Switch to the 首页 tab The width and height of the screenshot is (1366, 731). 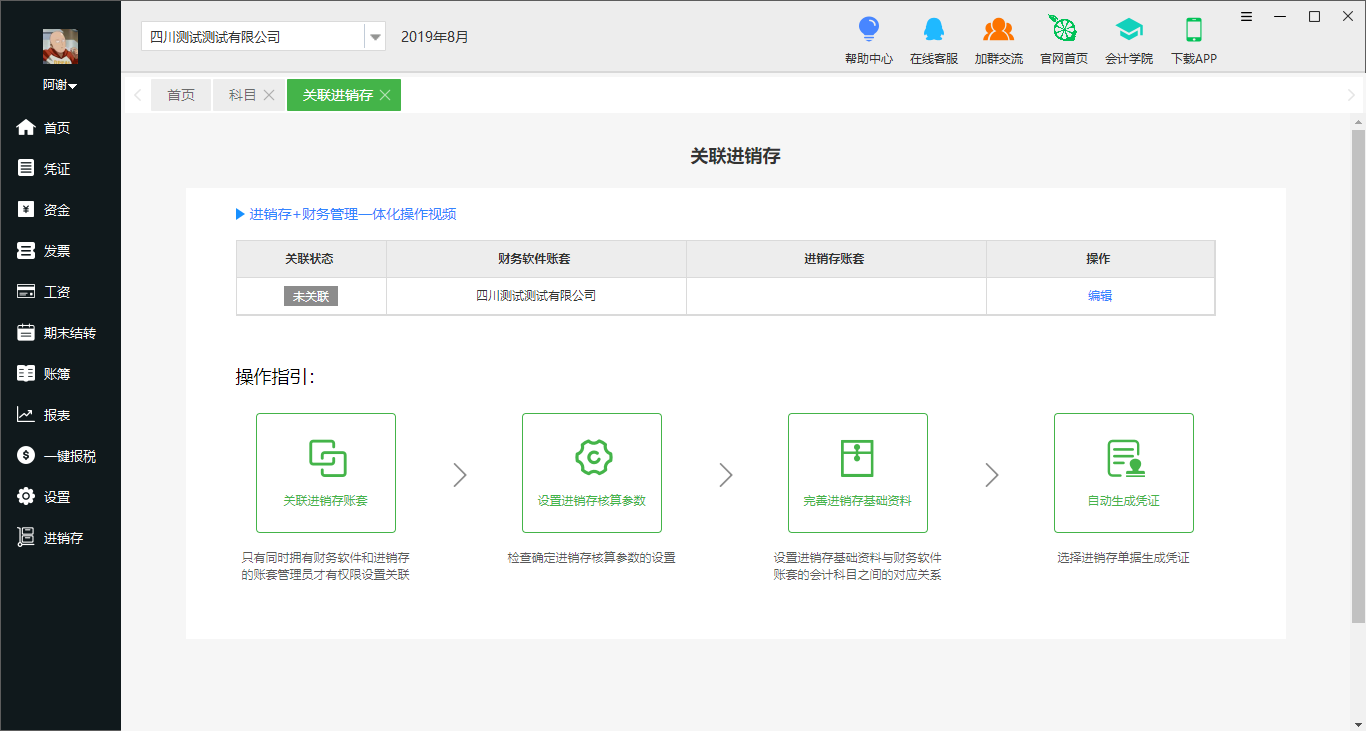181,95
